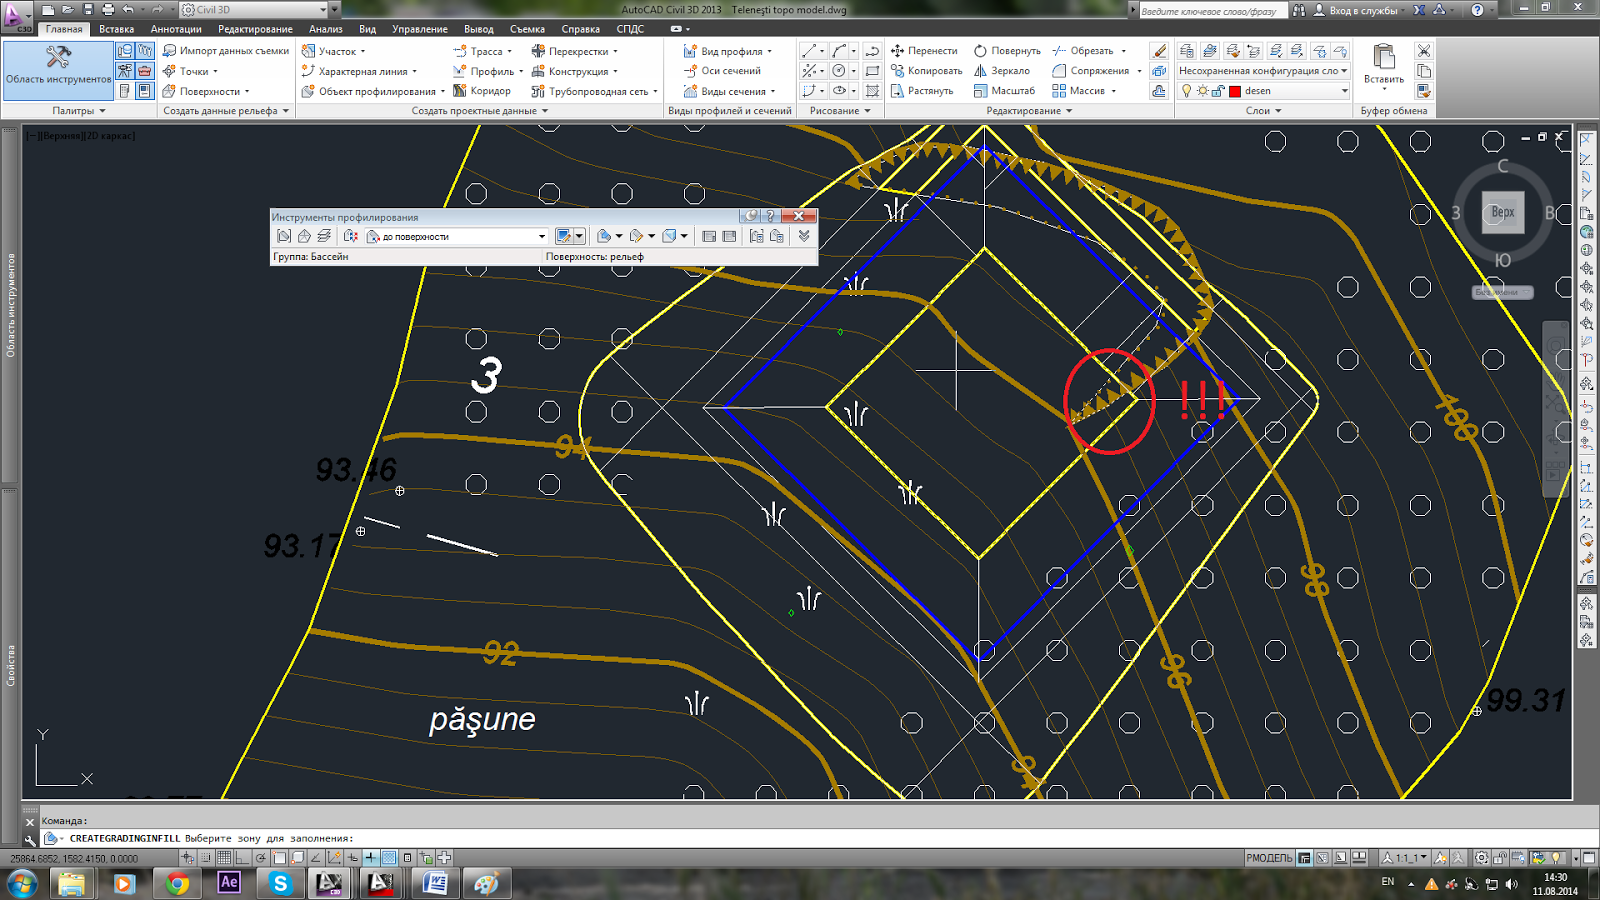Expand the Рисование panel
The width and height of the screenshot is (1600, 900).
click(x=840, y=111)
